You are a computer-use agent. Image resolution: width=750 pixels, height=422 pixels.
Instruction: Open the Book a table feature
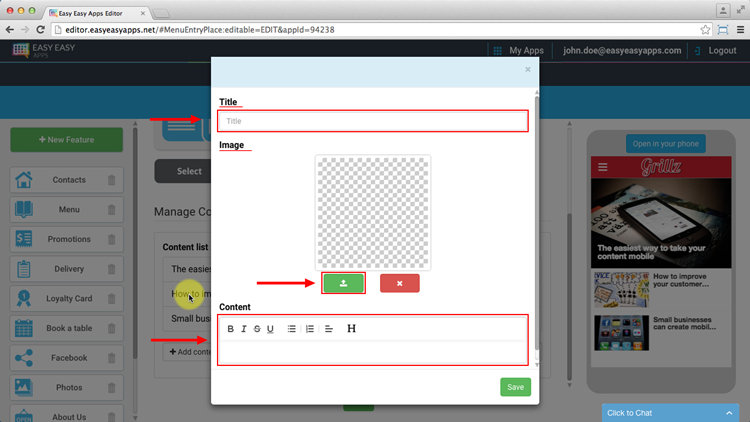(66, 328)
